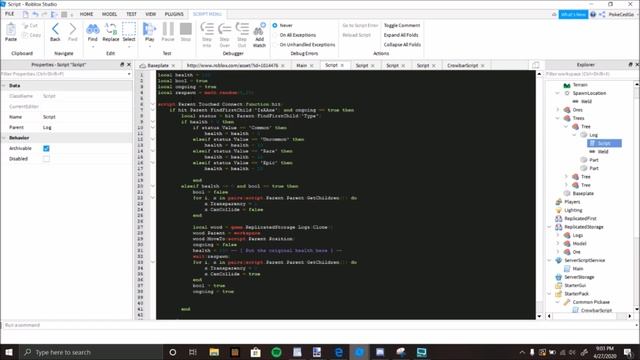Expand the Ores folder in Explorer

point(558,110)
